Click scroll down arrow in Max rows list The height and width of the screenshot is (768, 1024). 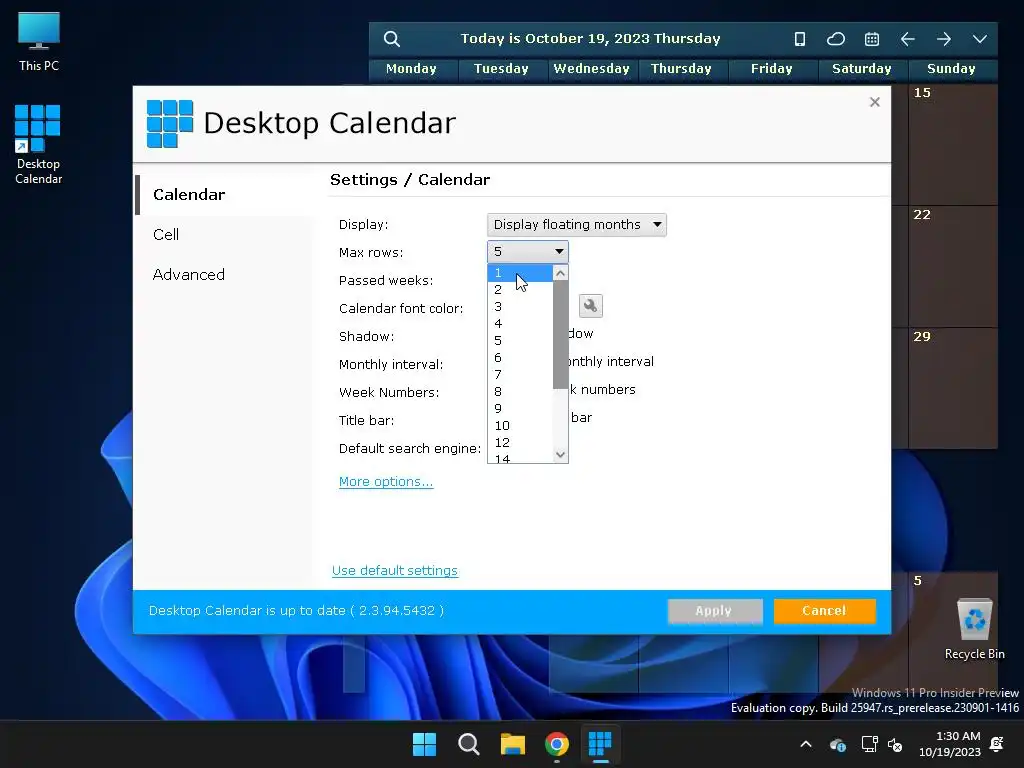coord(560,455)
